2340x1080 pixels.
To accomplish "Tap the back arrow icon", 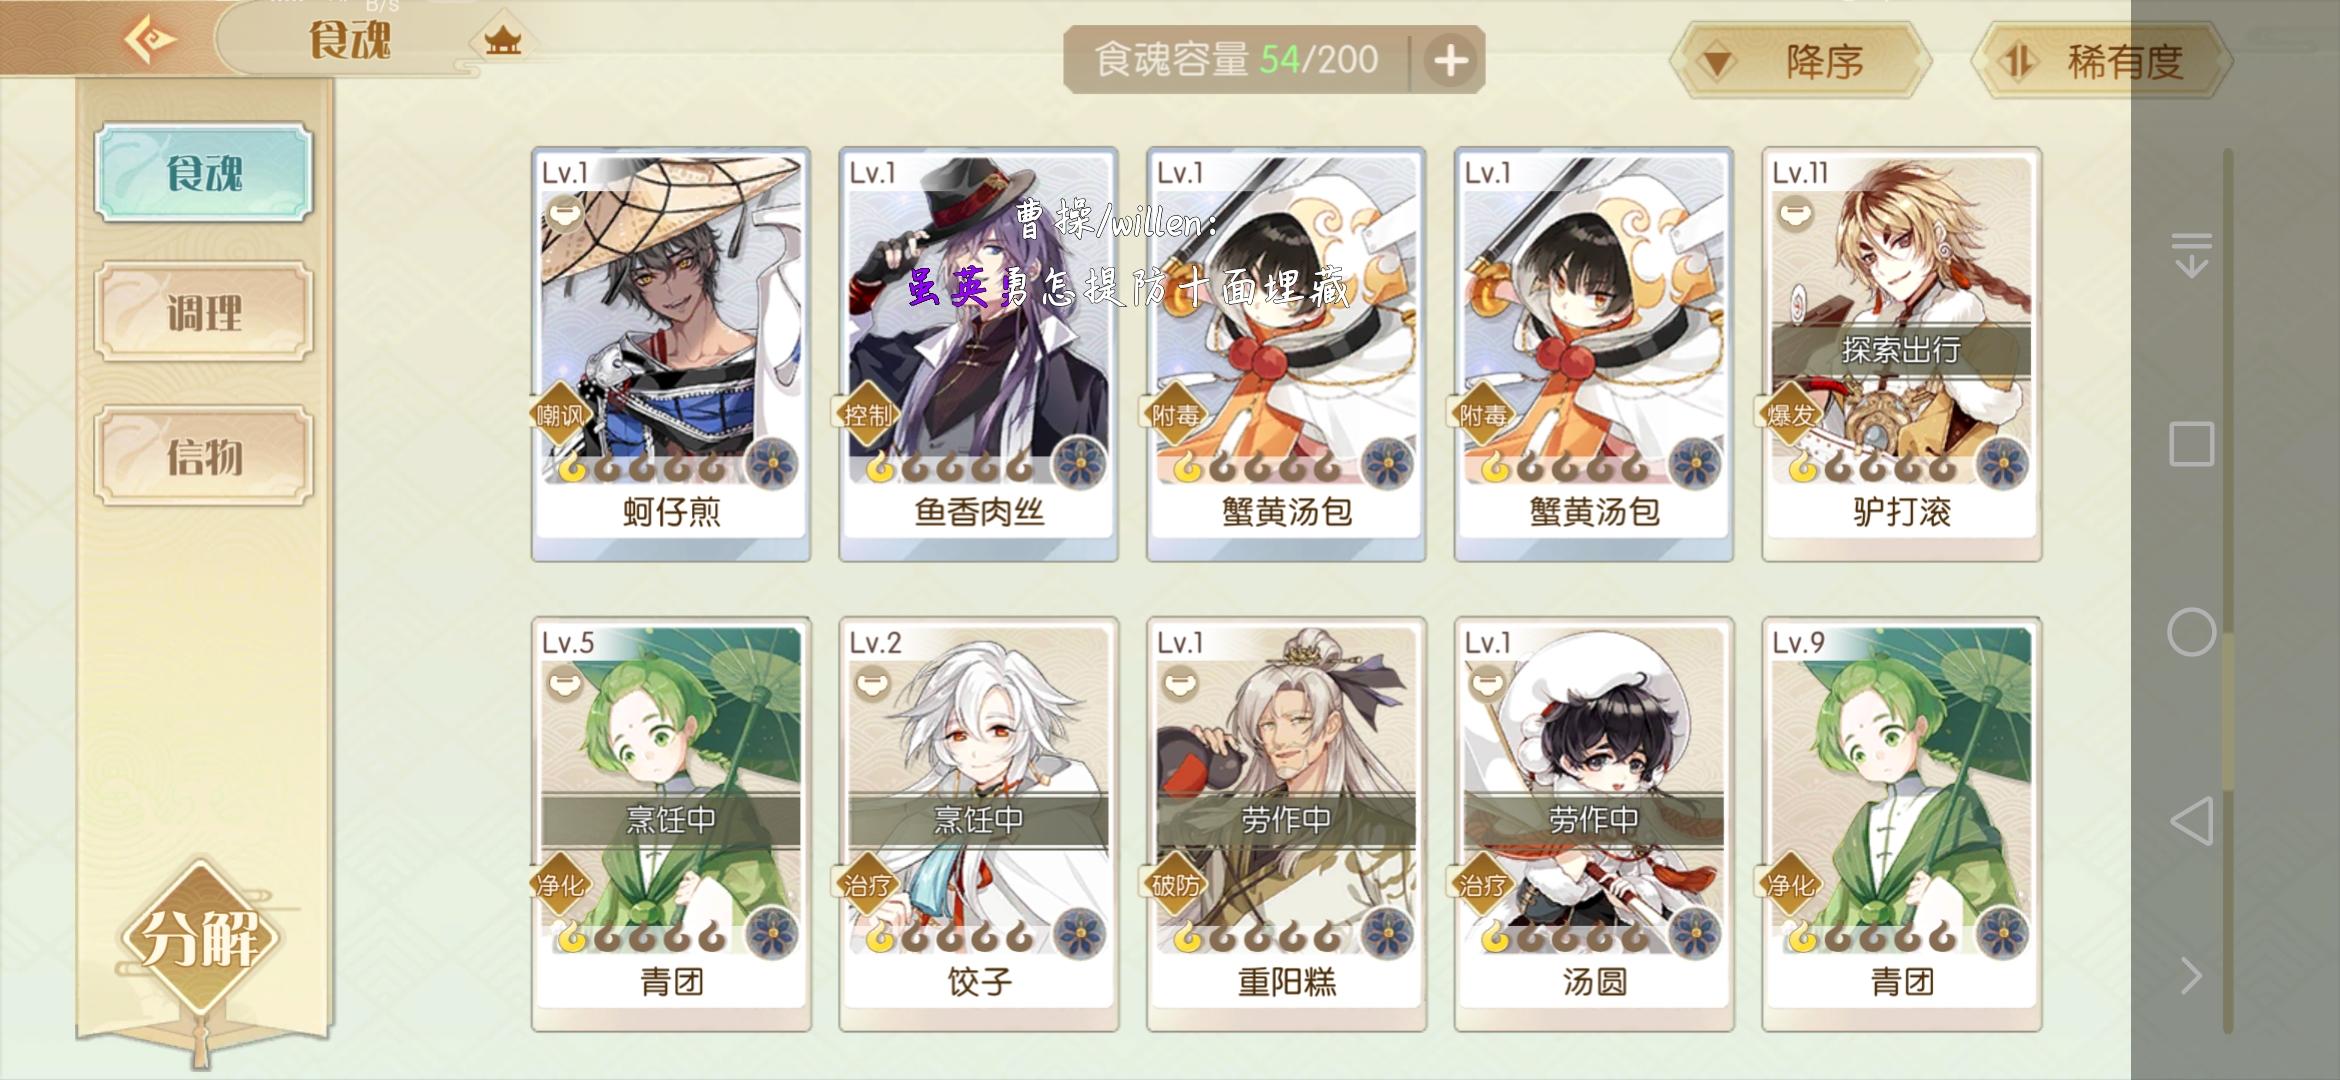I will click(x=150, y=40).
